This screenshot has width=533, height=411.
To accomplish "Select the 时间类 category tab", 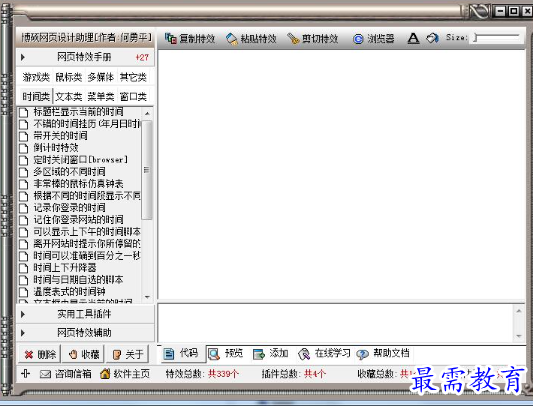I will pos(36,97).
